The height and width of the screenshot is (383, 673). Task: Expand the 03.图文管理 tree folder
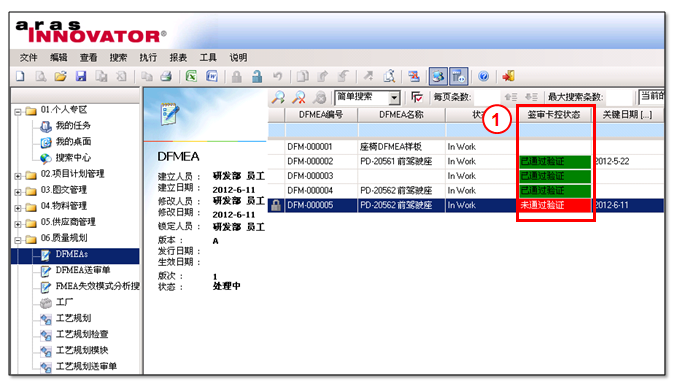[x=18, y=192]
